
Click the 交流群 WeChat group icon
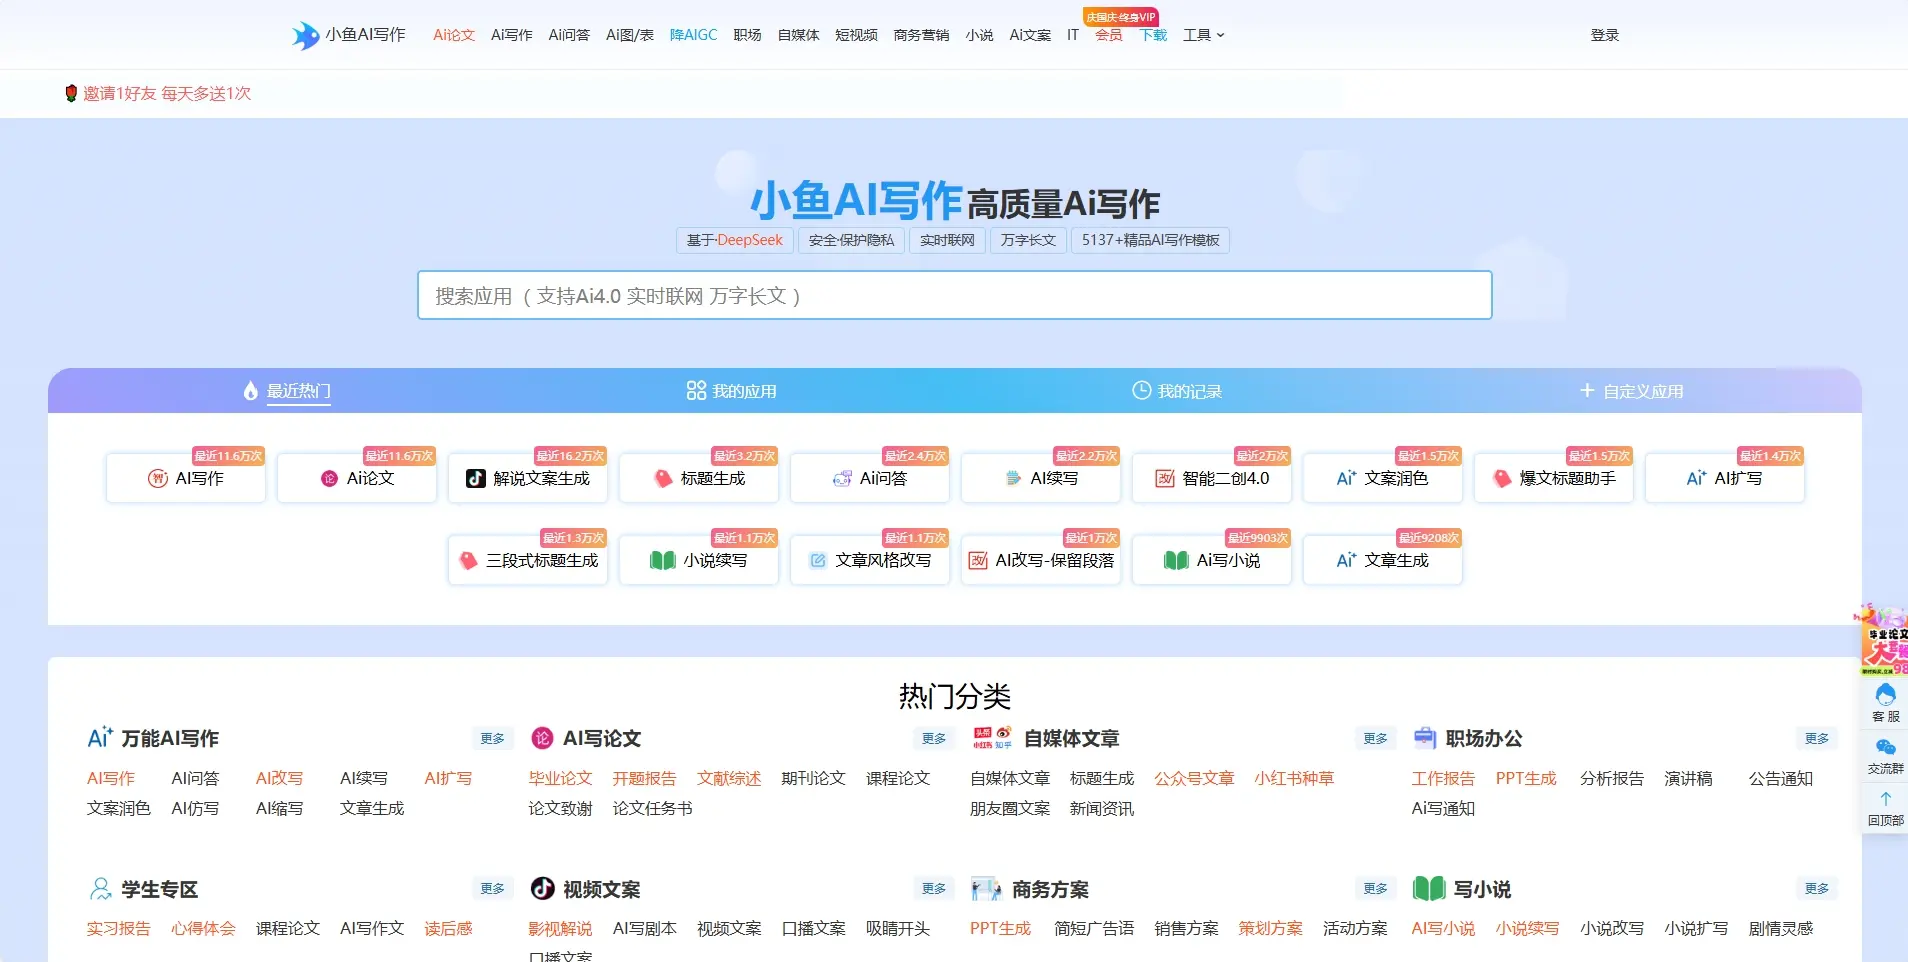tap(1885, 755)
